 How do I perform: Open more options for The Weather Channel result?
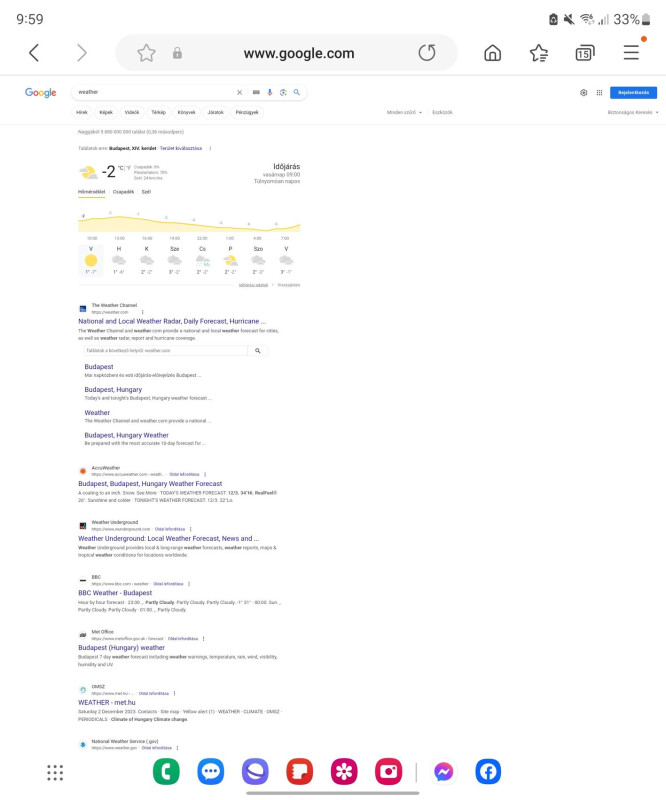tap(142, 312)
